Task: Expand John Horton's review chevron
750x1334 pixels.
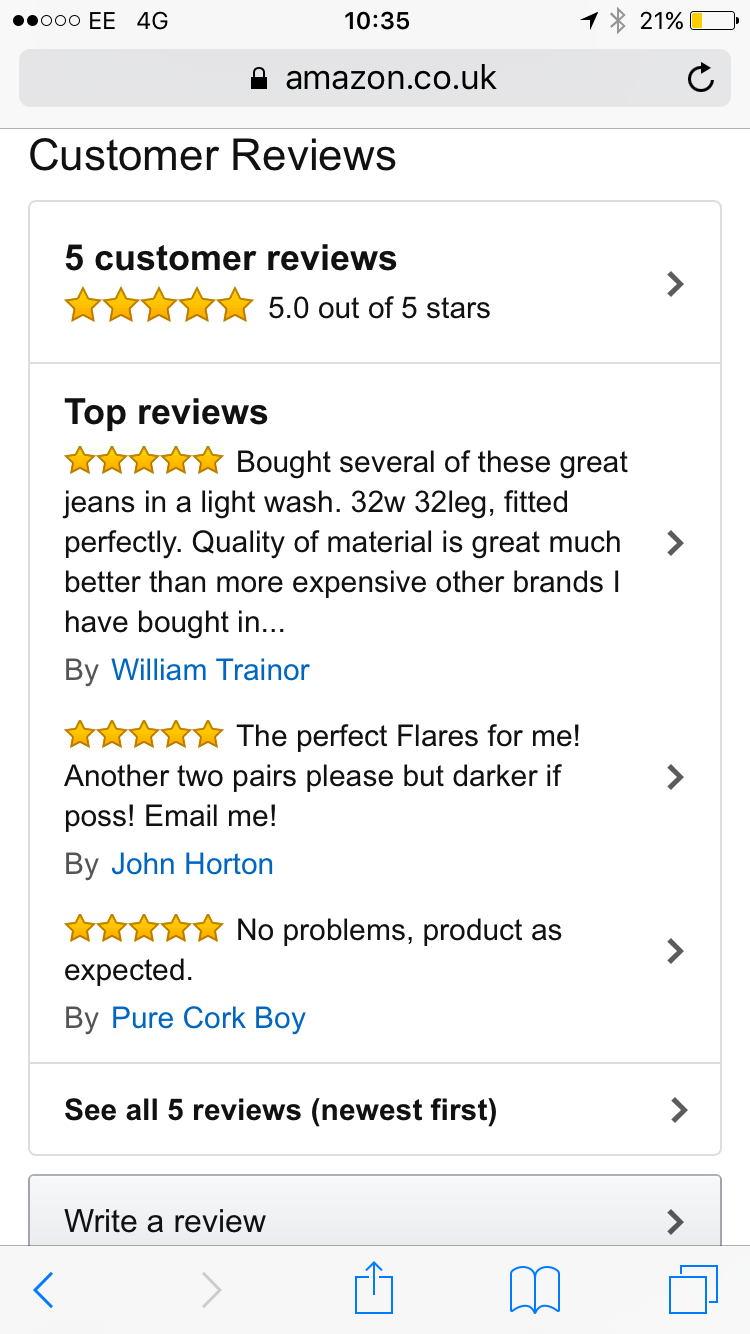Action: point(675,776)
